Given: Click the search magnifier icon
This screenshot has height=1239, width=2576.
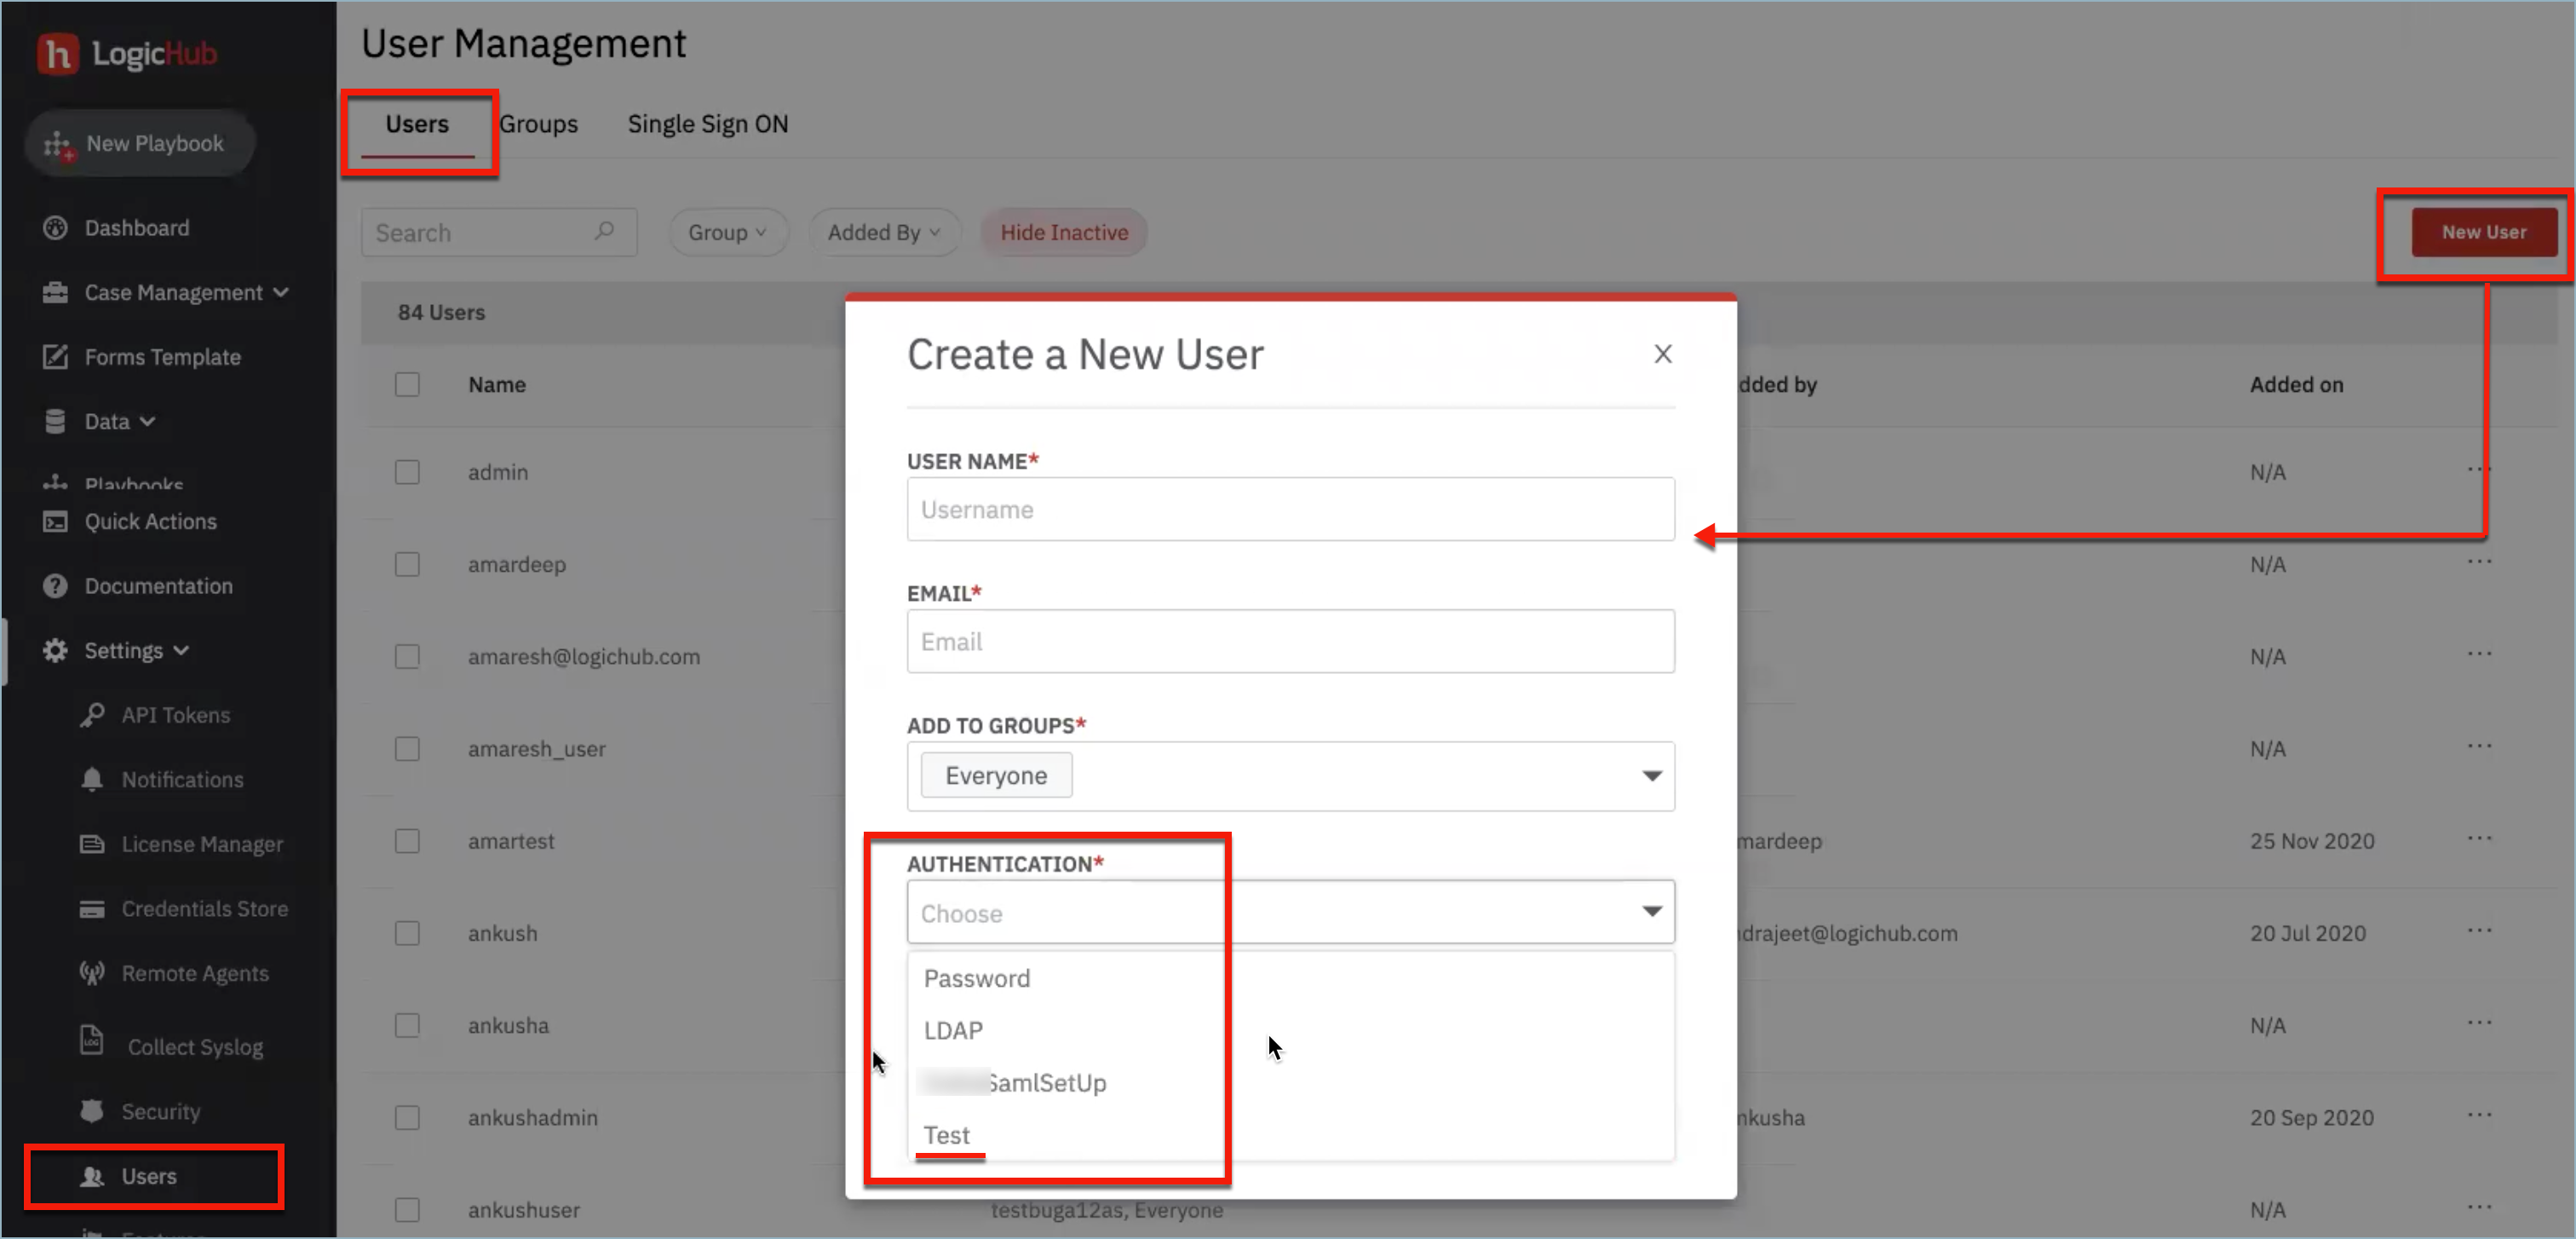Looking at the screenshot, I should tap(604, 231).
